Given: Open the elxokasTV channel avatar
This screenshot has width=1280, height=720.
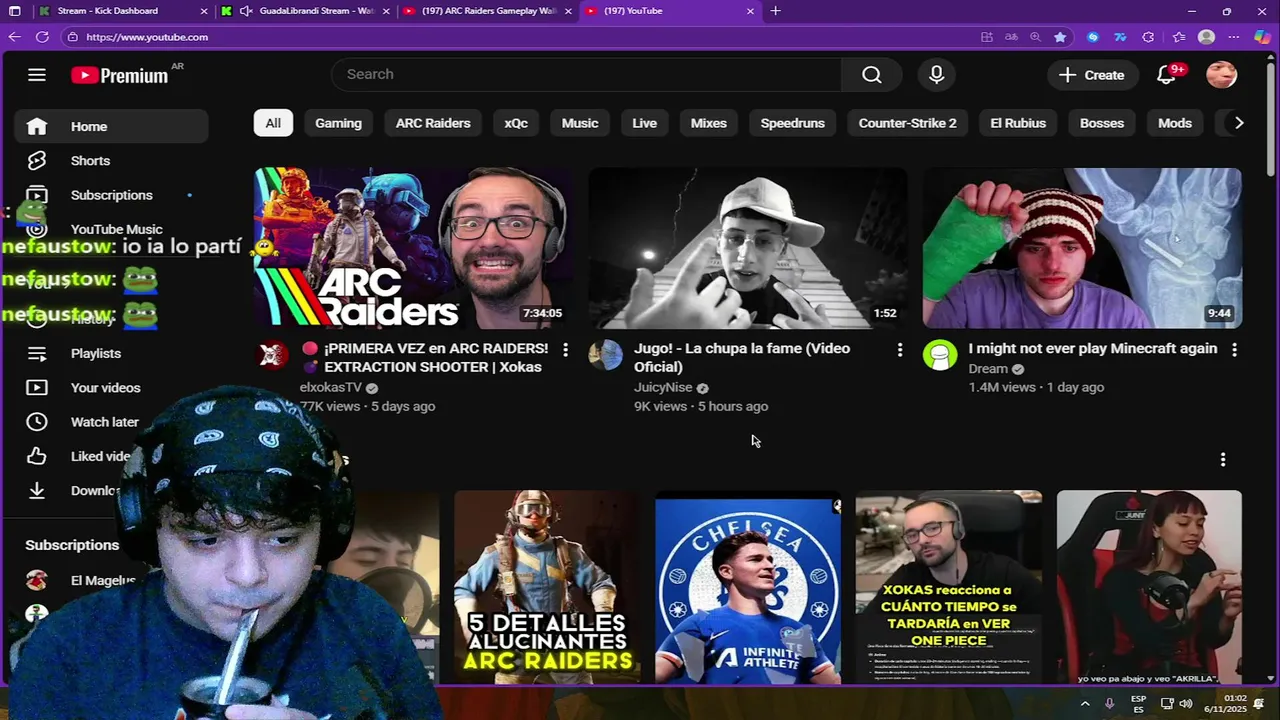Looking at the screenshot, I should (x=273, y=355).
